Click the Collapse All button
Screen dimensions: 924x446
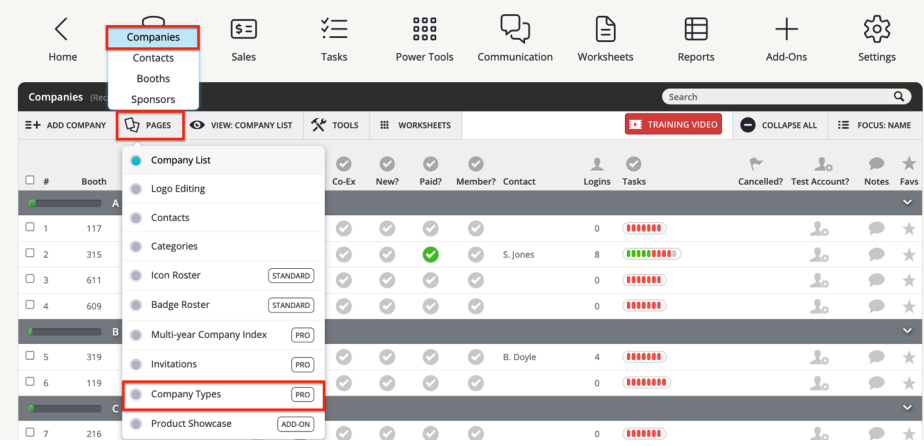coord(780,125)
